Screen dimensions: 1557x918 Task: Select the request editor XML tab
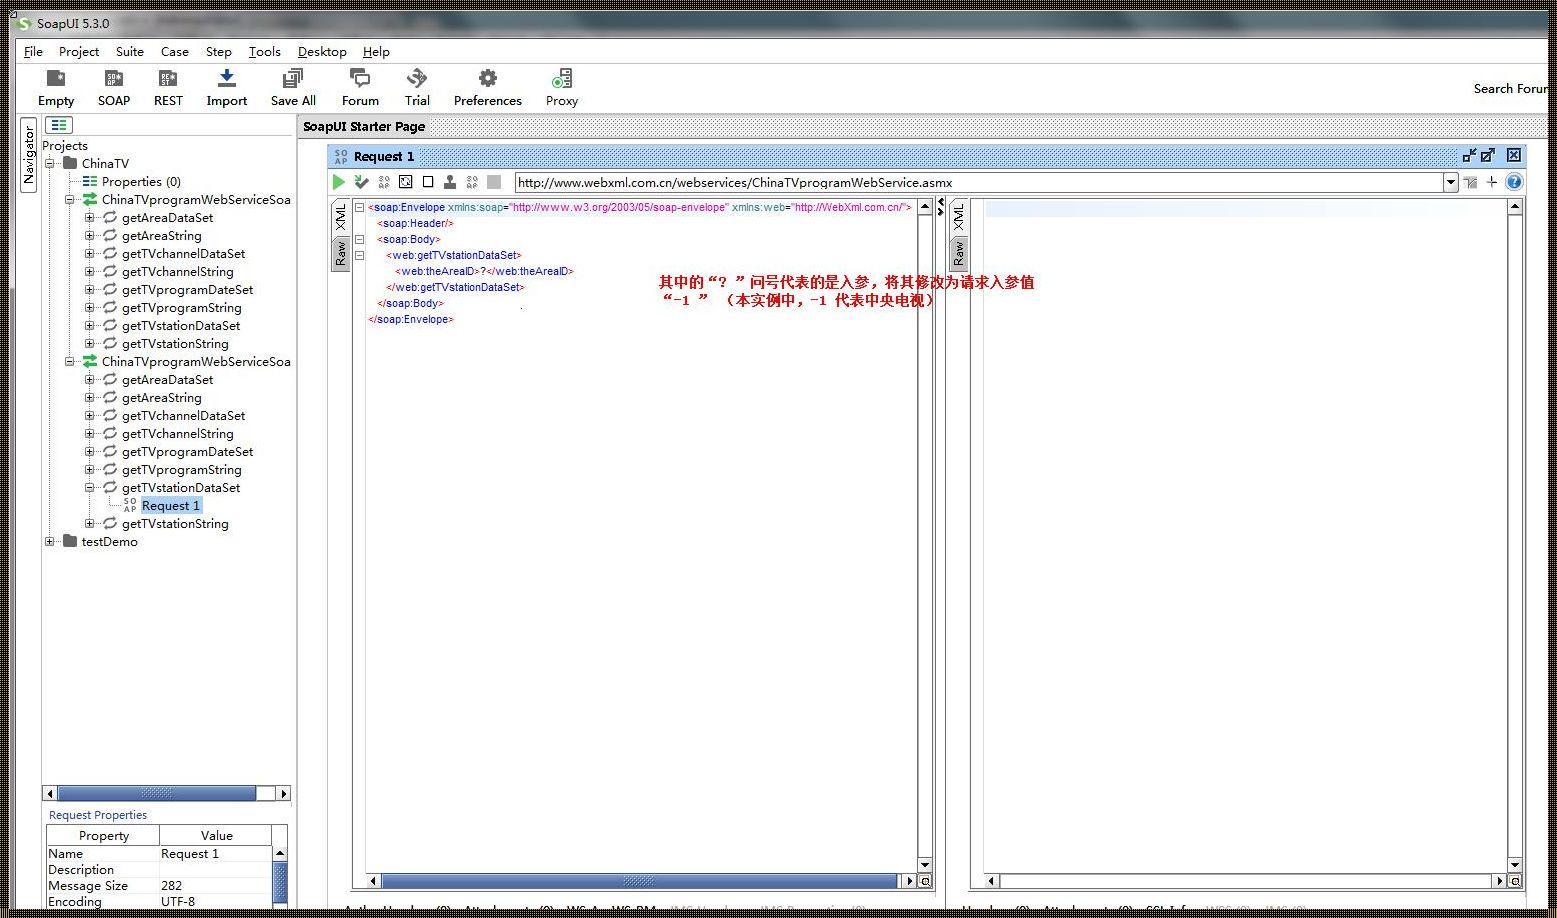point(341,217)
